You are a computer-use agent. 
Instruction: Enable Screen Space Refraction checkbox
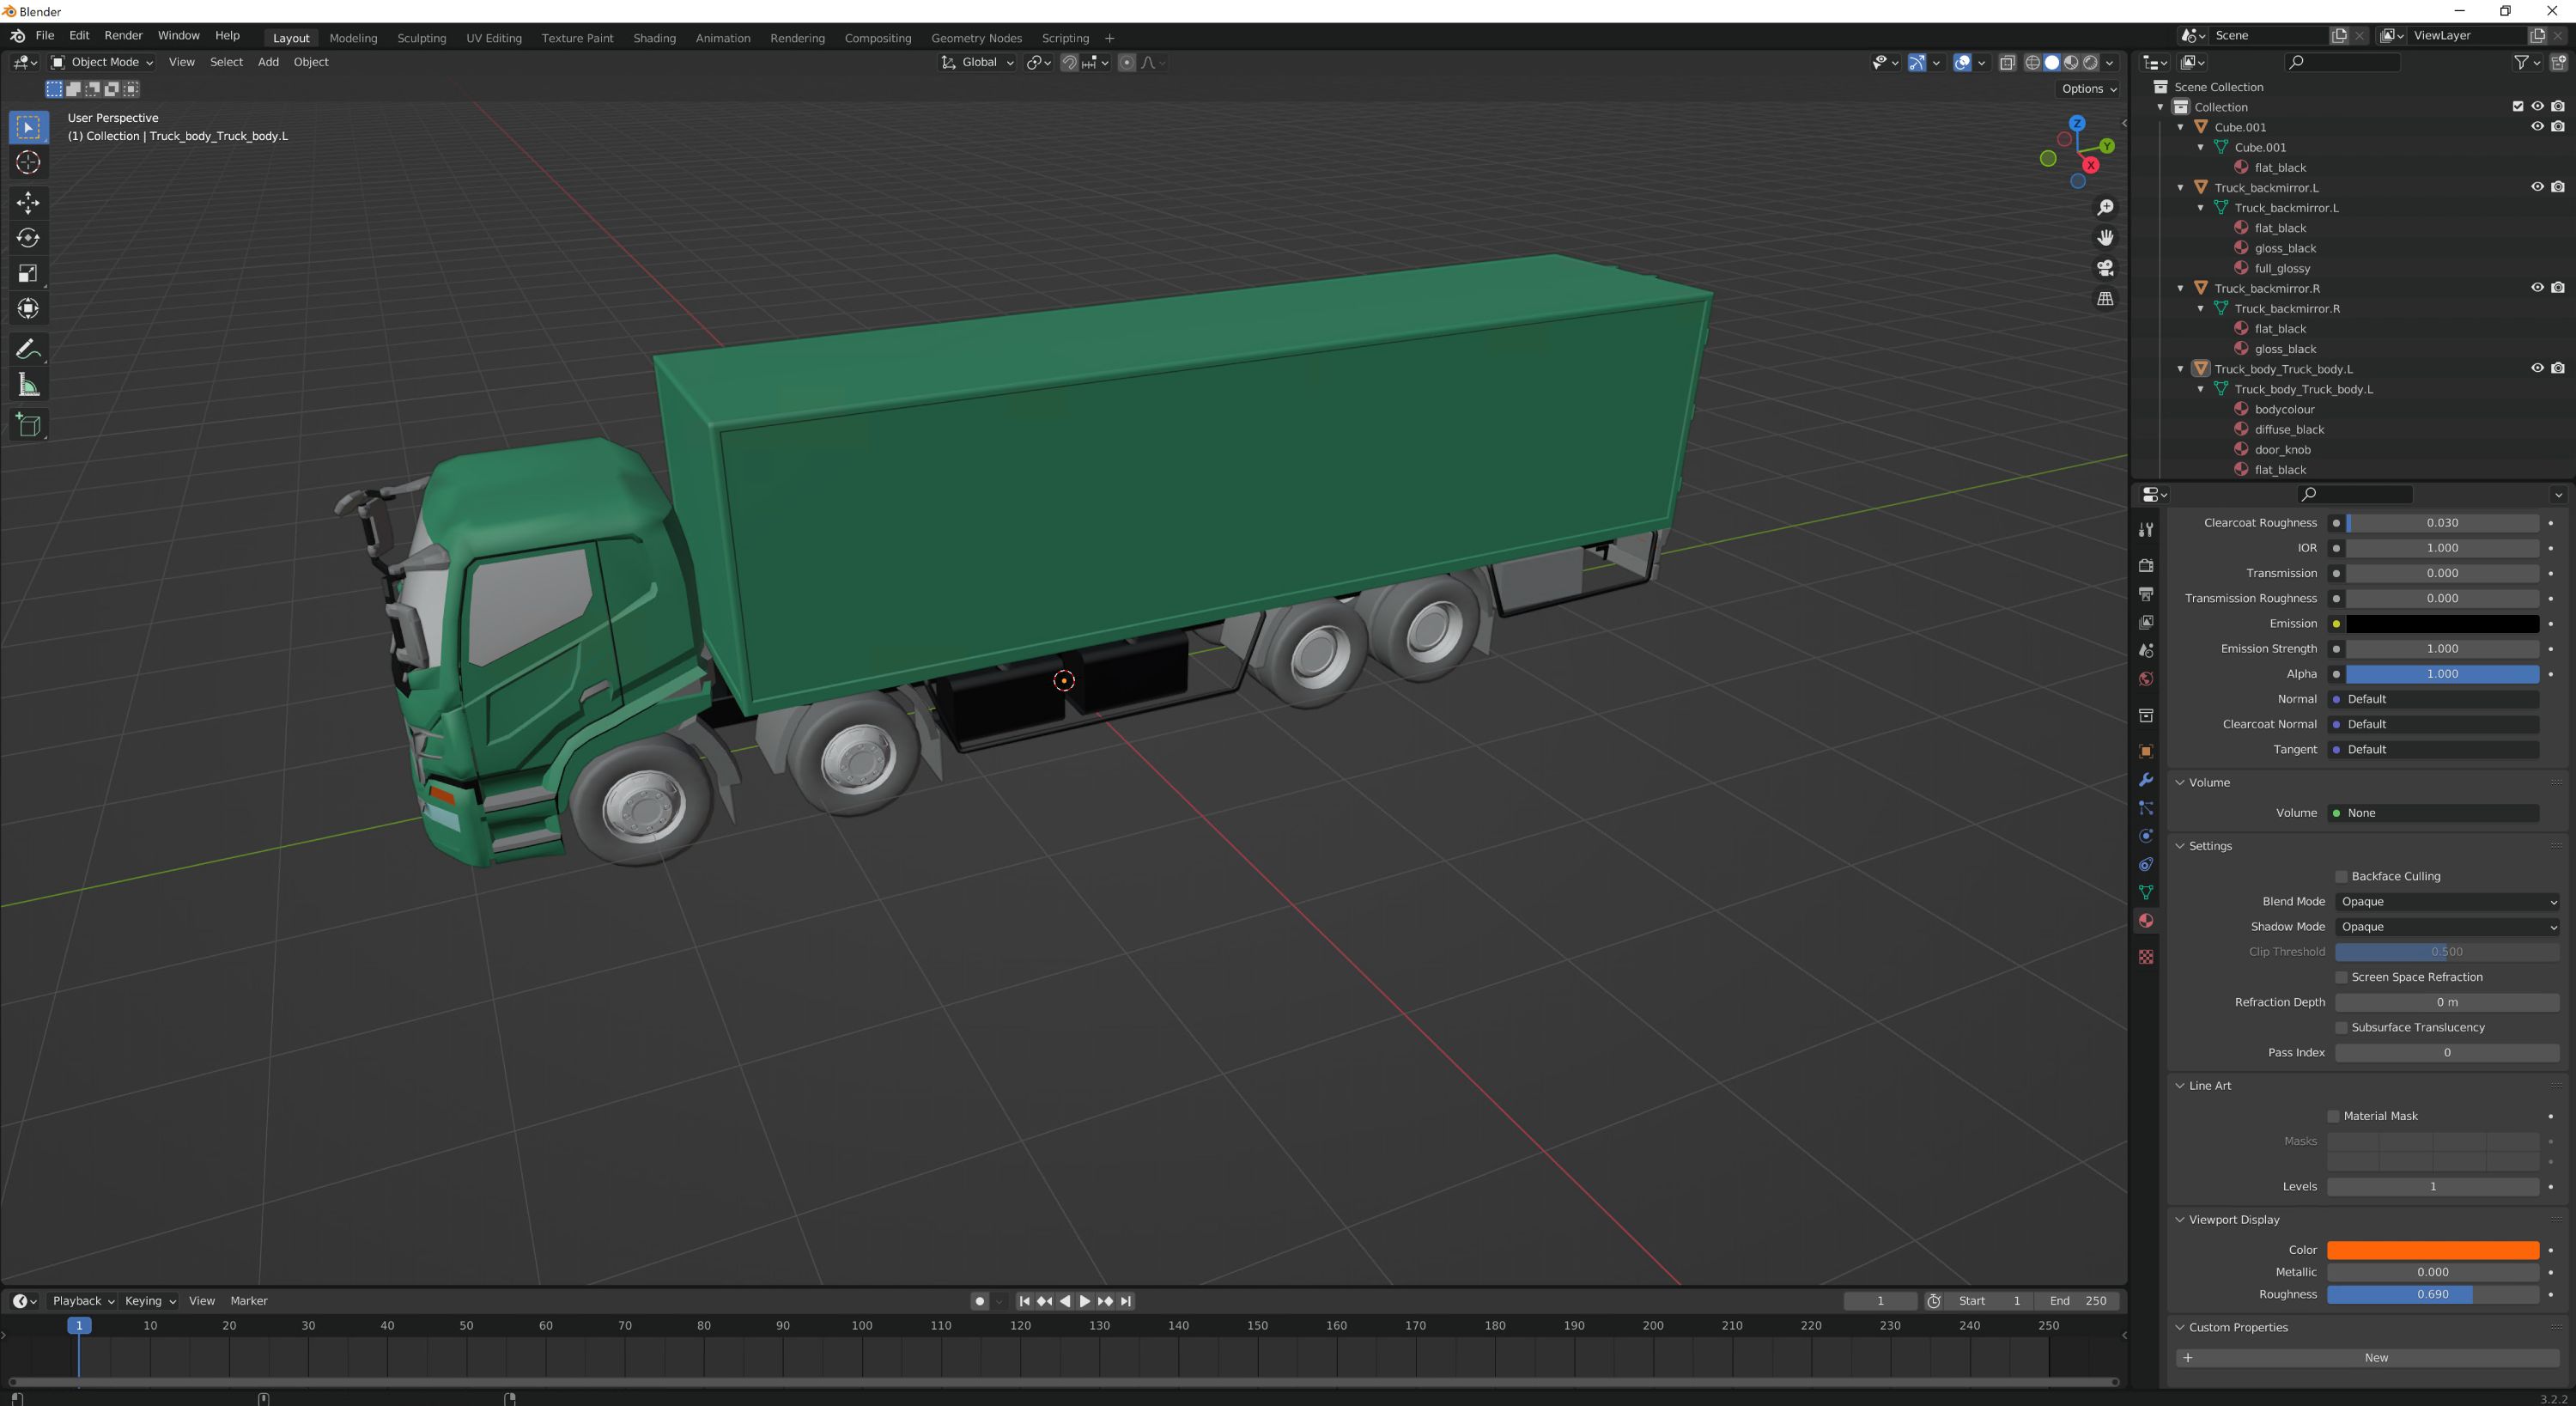(x=2341, y=977)
